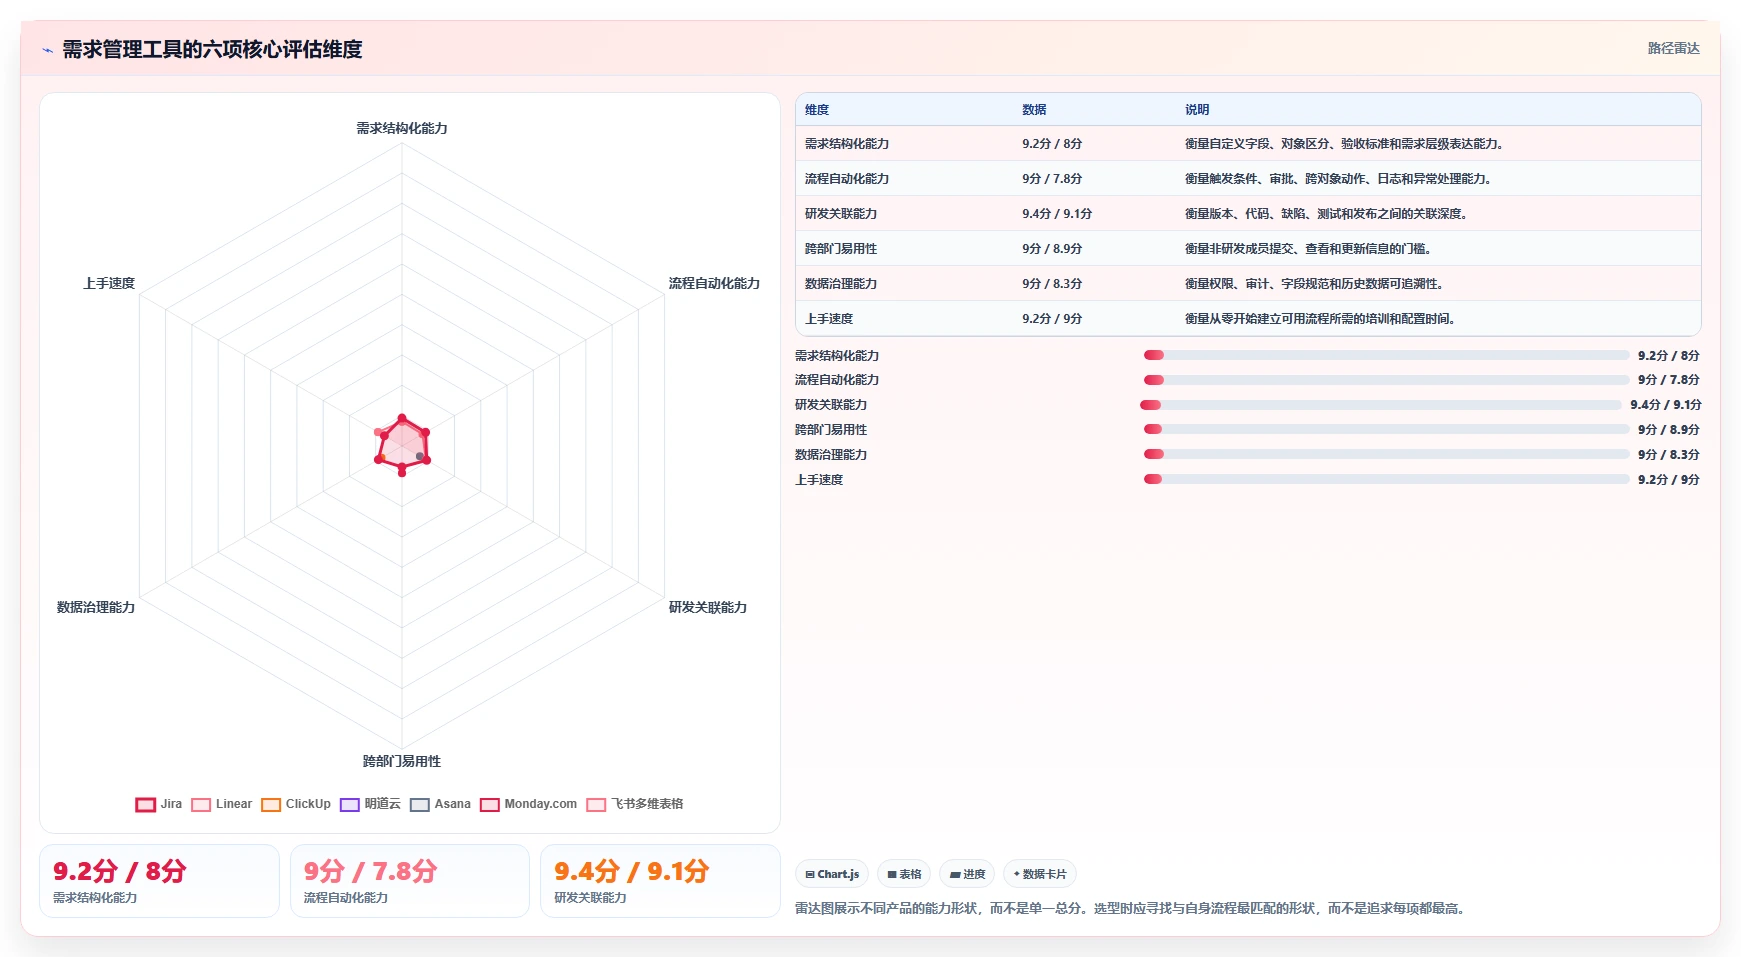Click the 数据卡片 tag chip

pyautogui.click(x=1040, y=874)
